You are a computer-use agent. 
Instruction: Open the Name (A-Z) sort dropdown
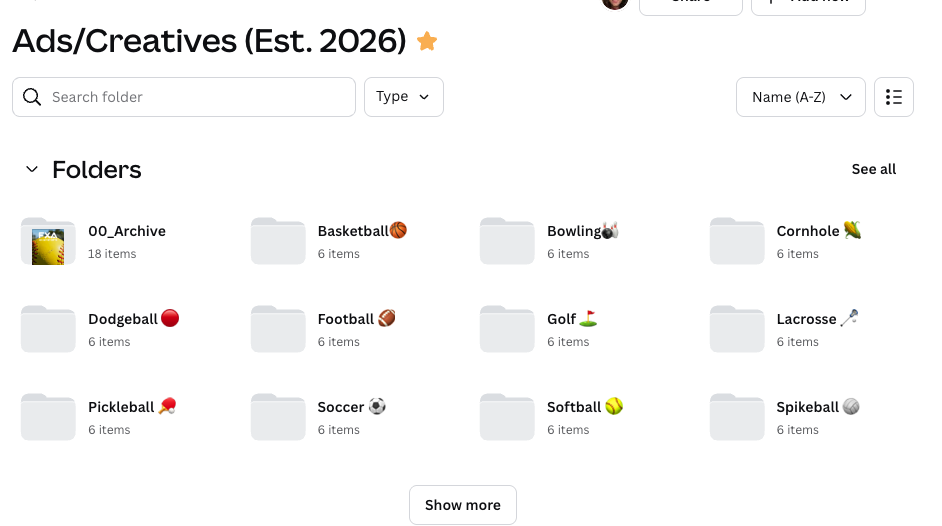pos(800,97)
